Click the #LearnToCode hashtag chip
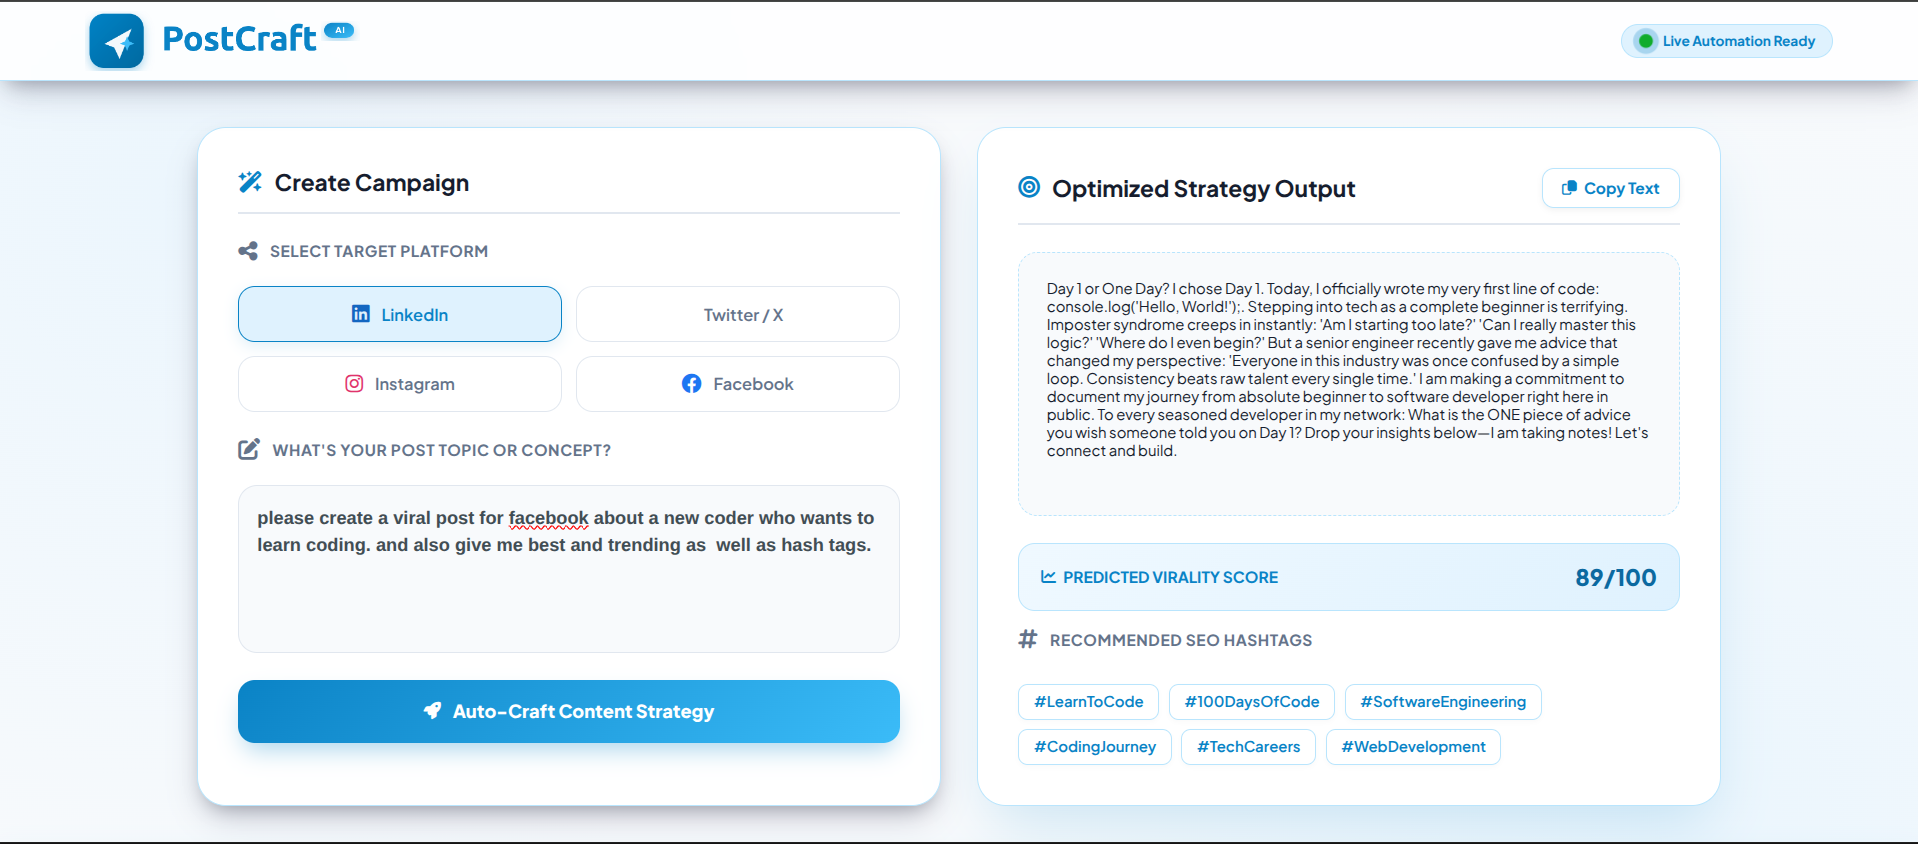Image resolution: width=1918 pixels, height=844 pixels. (1088, 702)
